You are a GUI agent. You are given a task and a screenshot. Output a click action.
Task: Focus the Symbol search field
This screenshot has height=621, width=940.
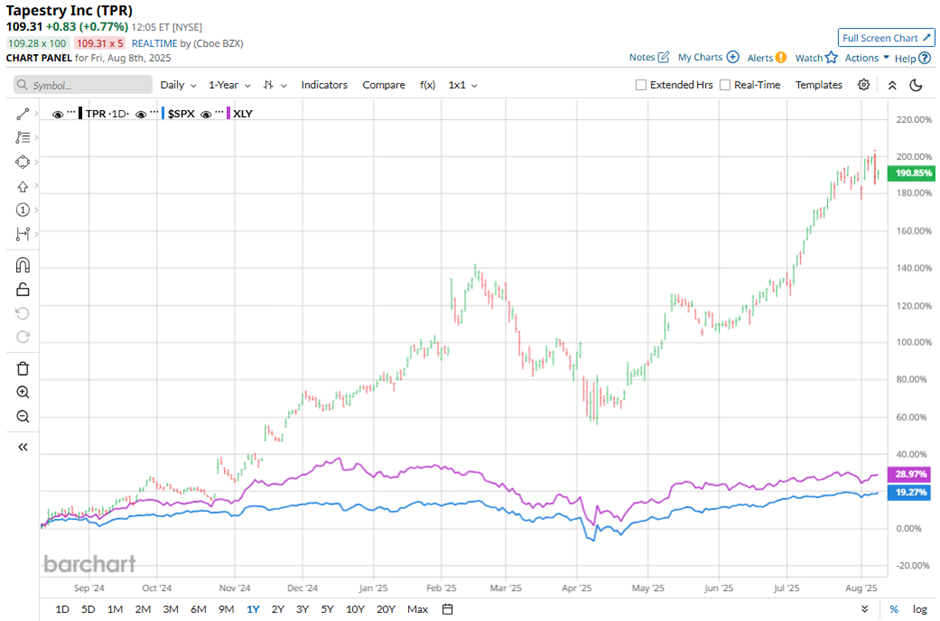pyautogui.click(x=83, y=85)
